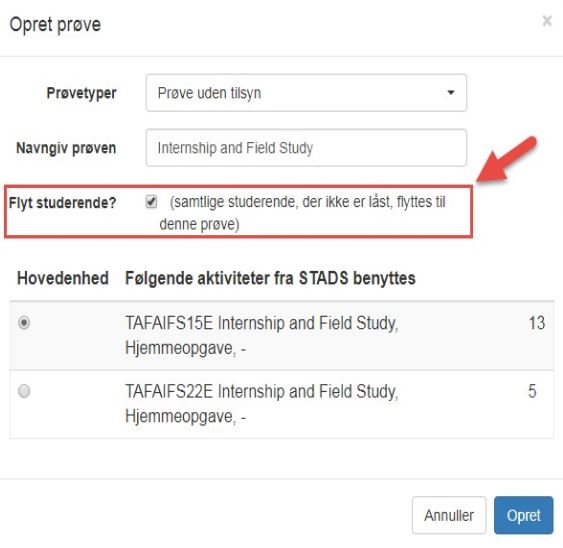This screenshot has width=563, height=548.
Task: Click the Følgende aktiviteter fra STADS benyttes header
Action: (270, 278)
